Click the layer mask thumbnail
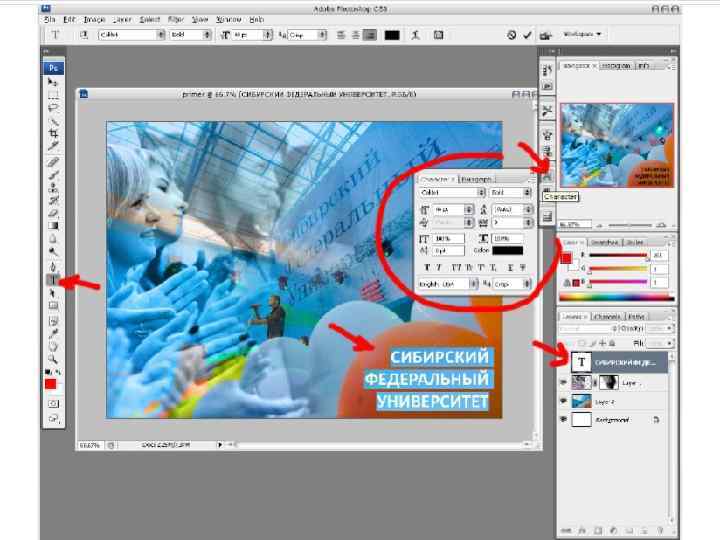The width and height of the screenshot is (720, 540). point(609,382)
